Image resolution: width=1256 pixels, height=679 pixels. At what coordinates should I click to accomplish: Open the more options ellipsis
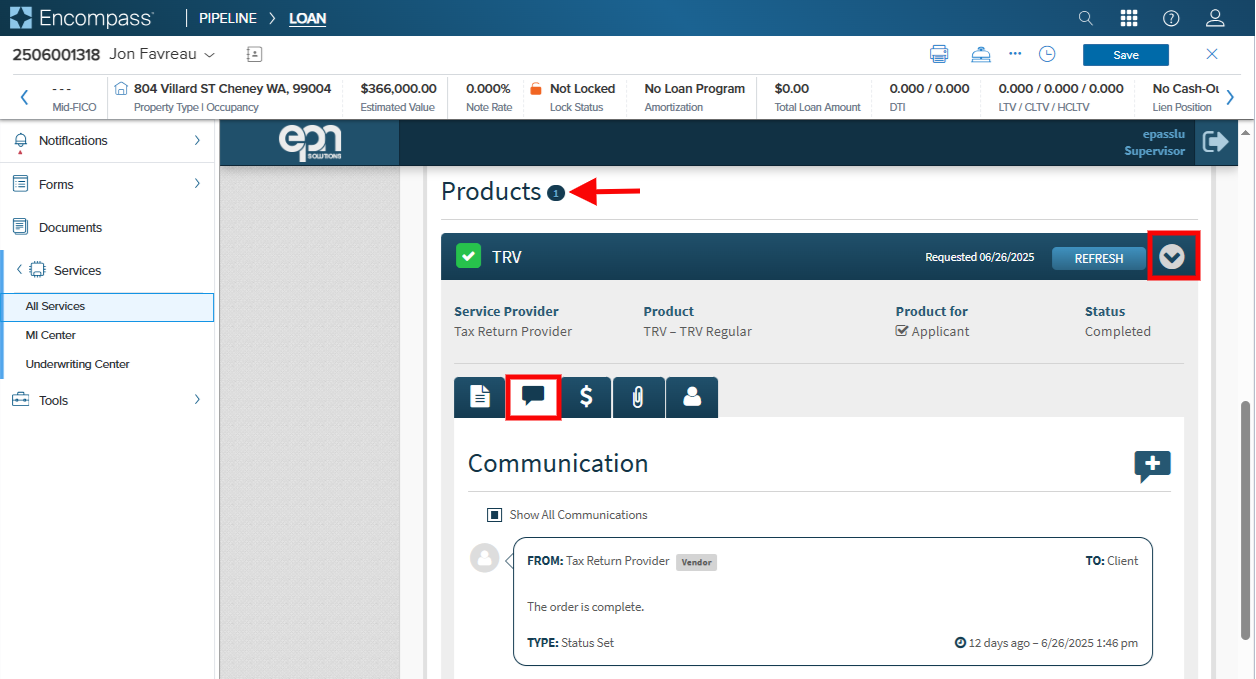click(x=1015, y=54)
